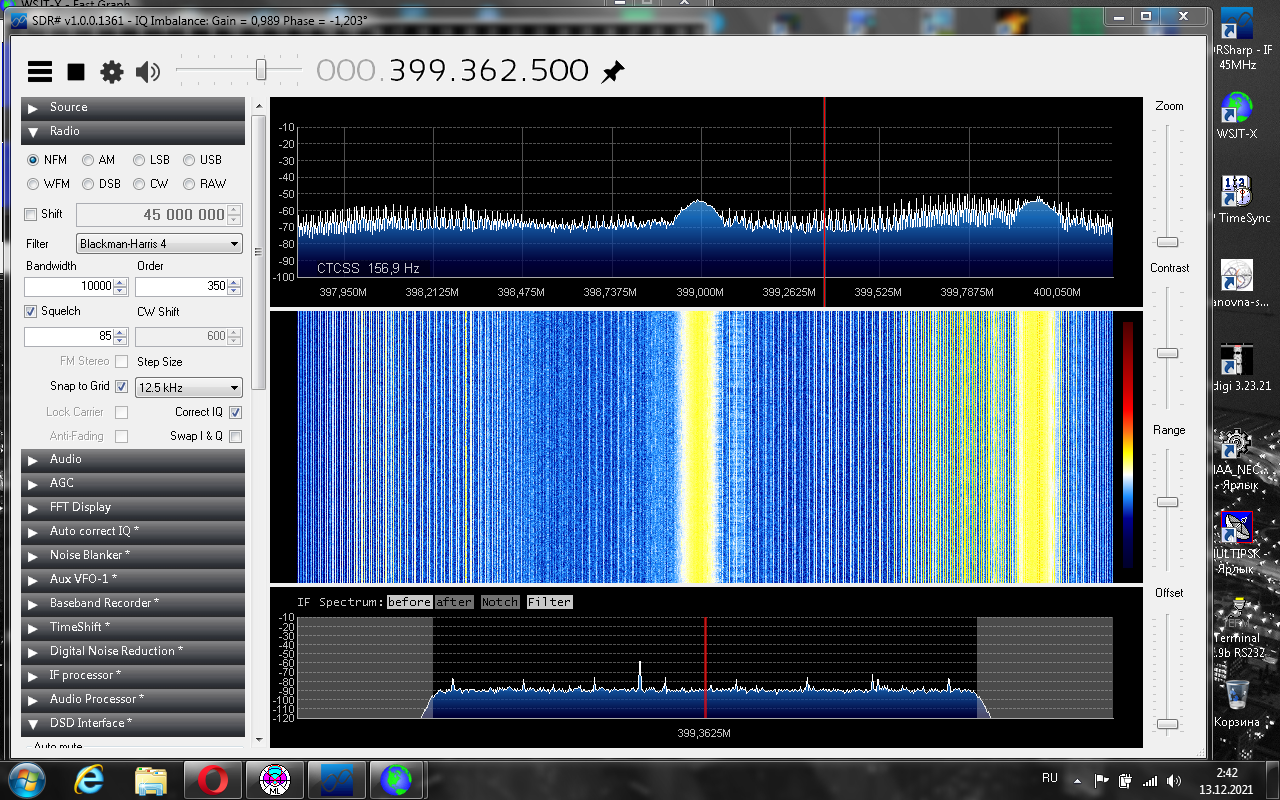Click the Notch button in IF Spectrum
The image size is (1280, 800).
(x=500, y=602)
